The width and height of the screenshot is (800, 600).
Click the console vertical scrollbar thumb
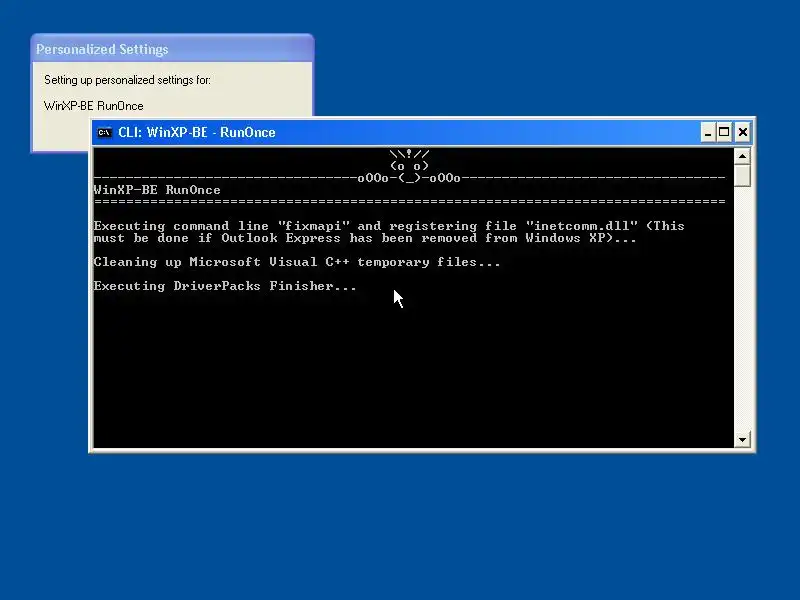(x=742, y=176)
